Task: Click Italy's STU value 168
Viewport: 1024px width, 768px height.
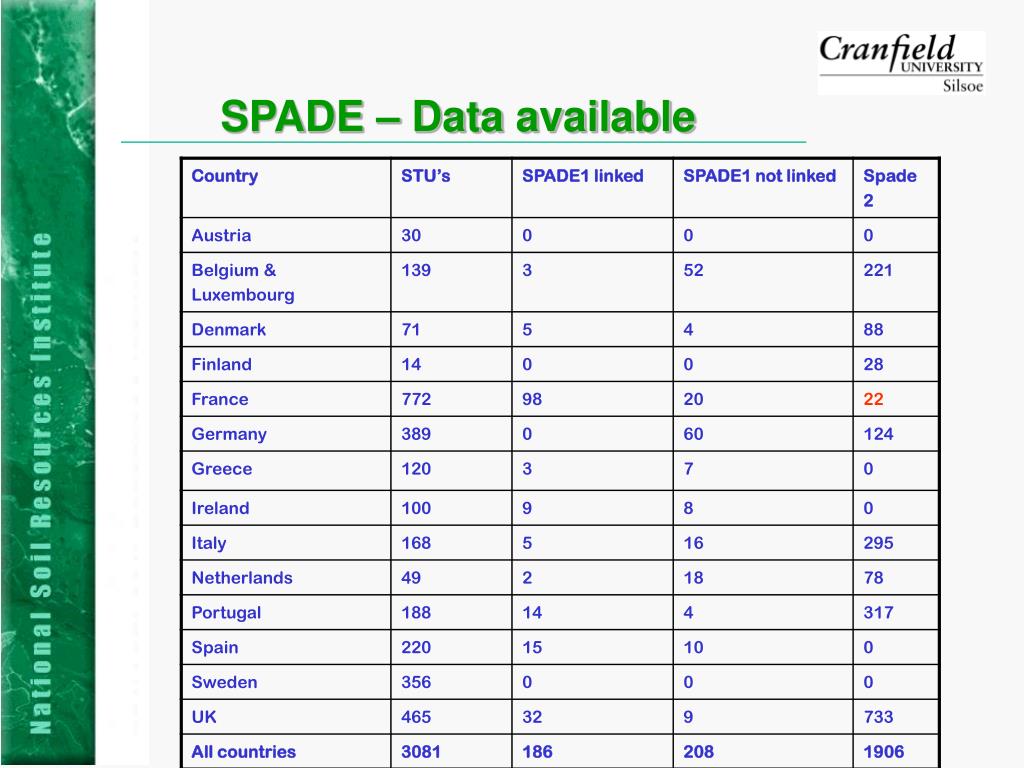Action: pyautogui.click(x=416, y=543)
